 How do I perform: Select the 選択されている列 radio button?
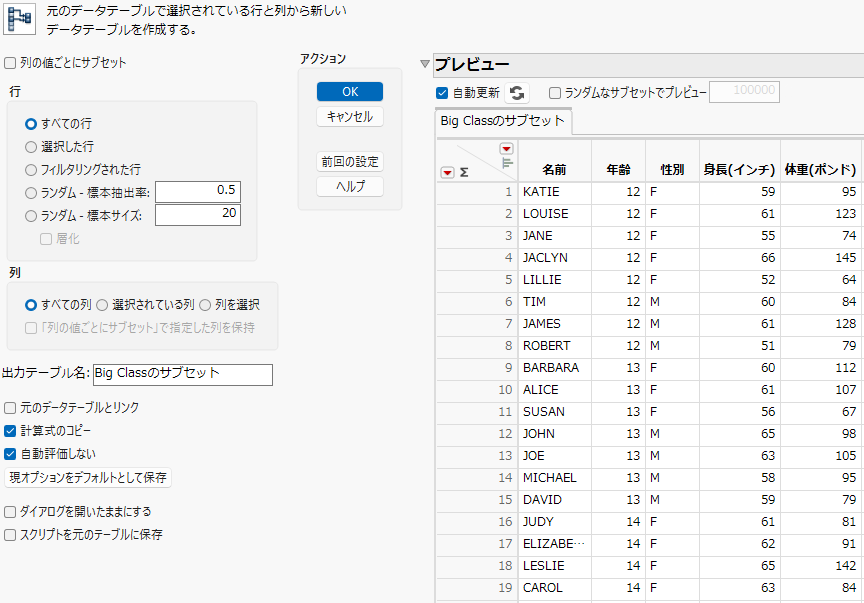point(102,305)
